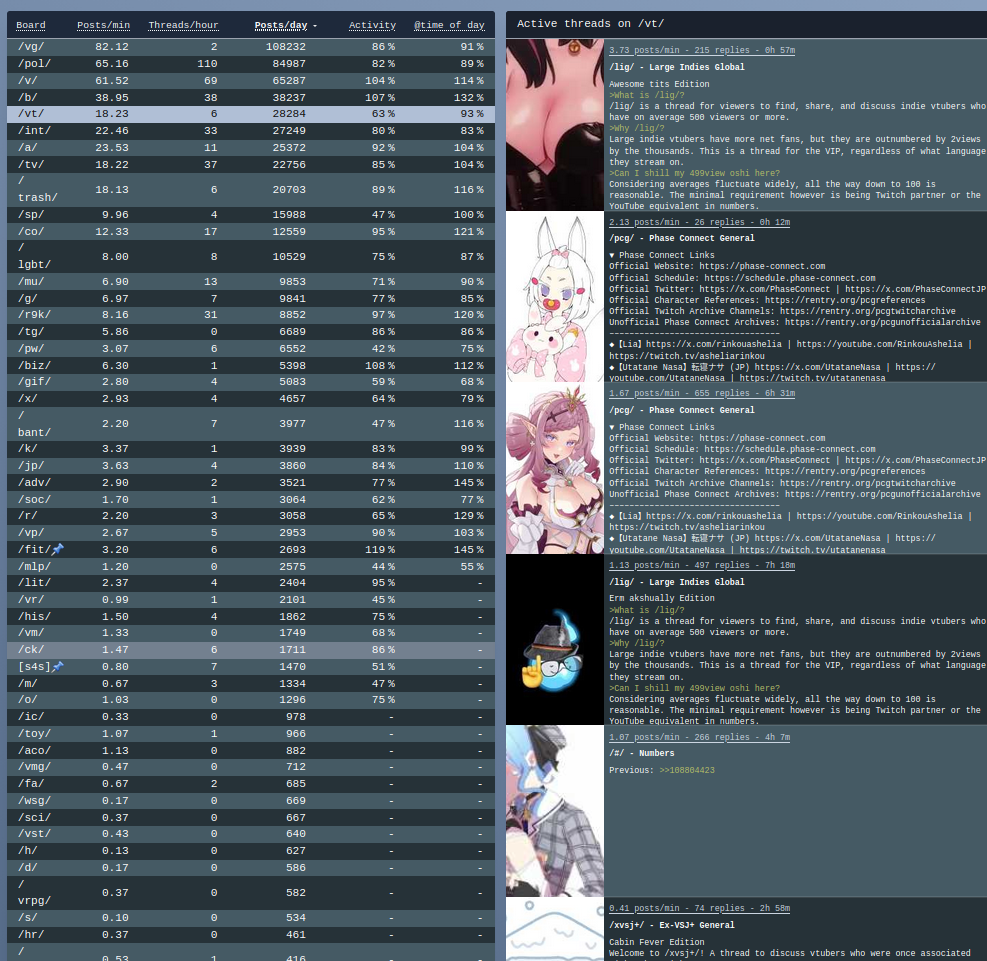Viewport: 987px width, 961px height.
Task: Sort by the Posts/day column header
Action: [281, 25]
